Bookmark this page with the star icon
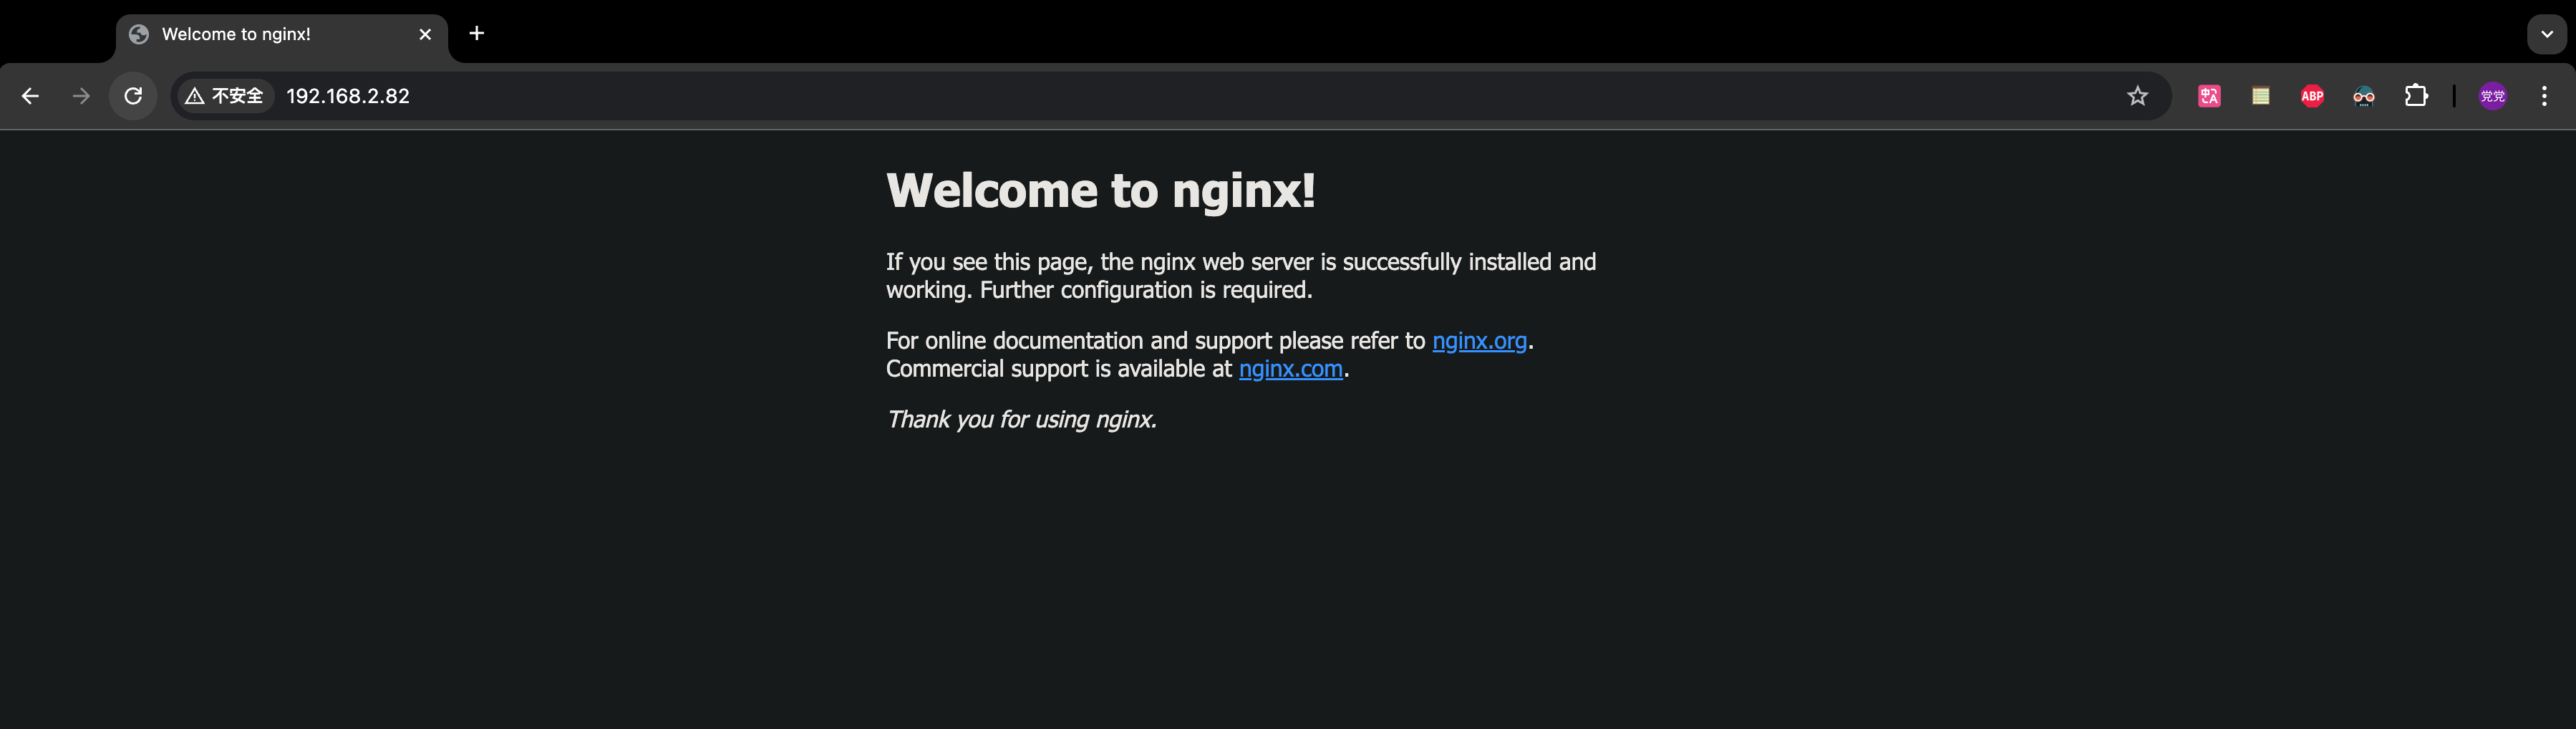This screenshot has height=729, width=2576. 2137,96
